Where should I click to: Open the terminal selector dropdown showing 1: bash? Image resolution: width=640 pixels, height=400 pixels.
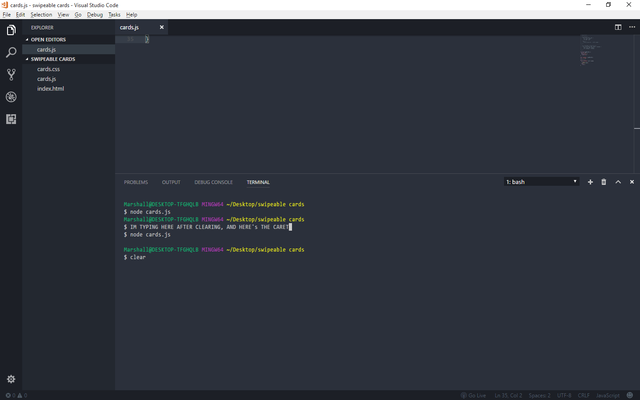pyautogui.click(x=541, y=182)
